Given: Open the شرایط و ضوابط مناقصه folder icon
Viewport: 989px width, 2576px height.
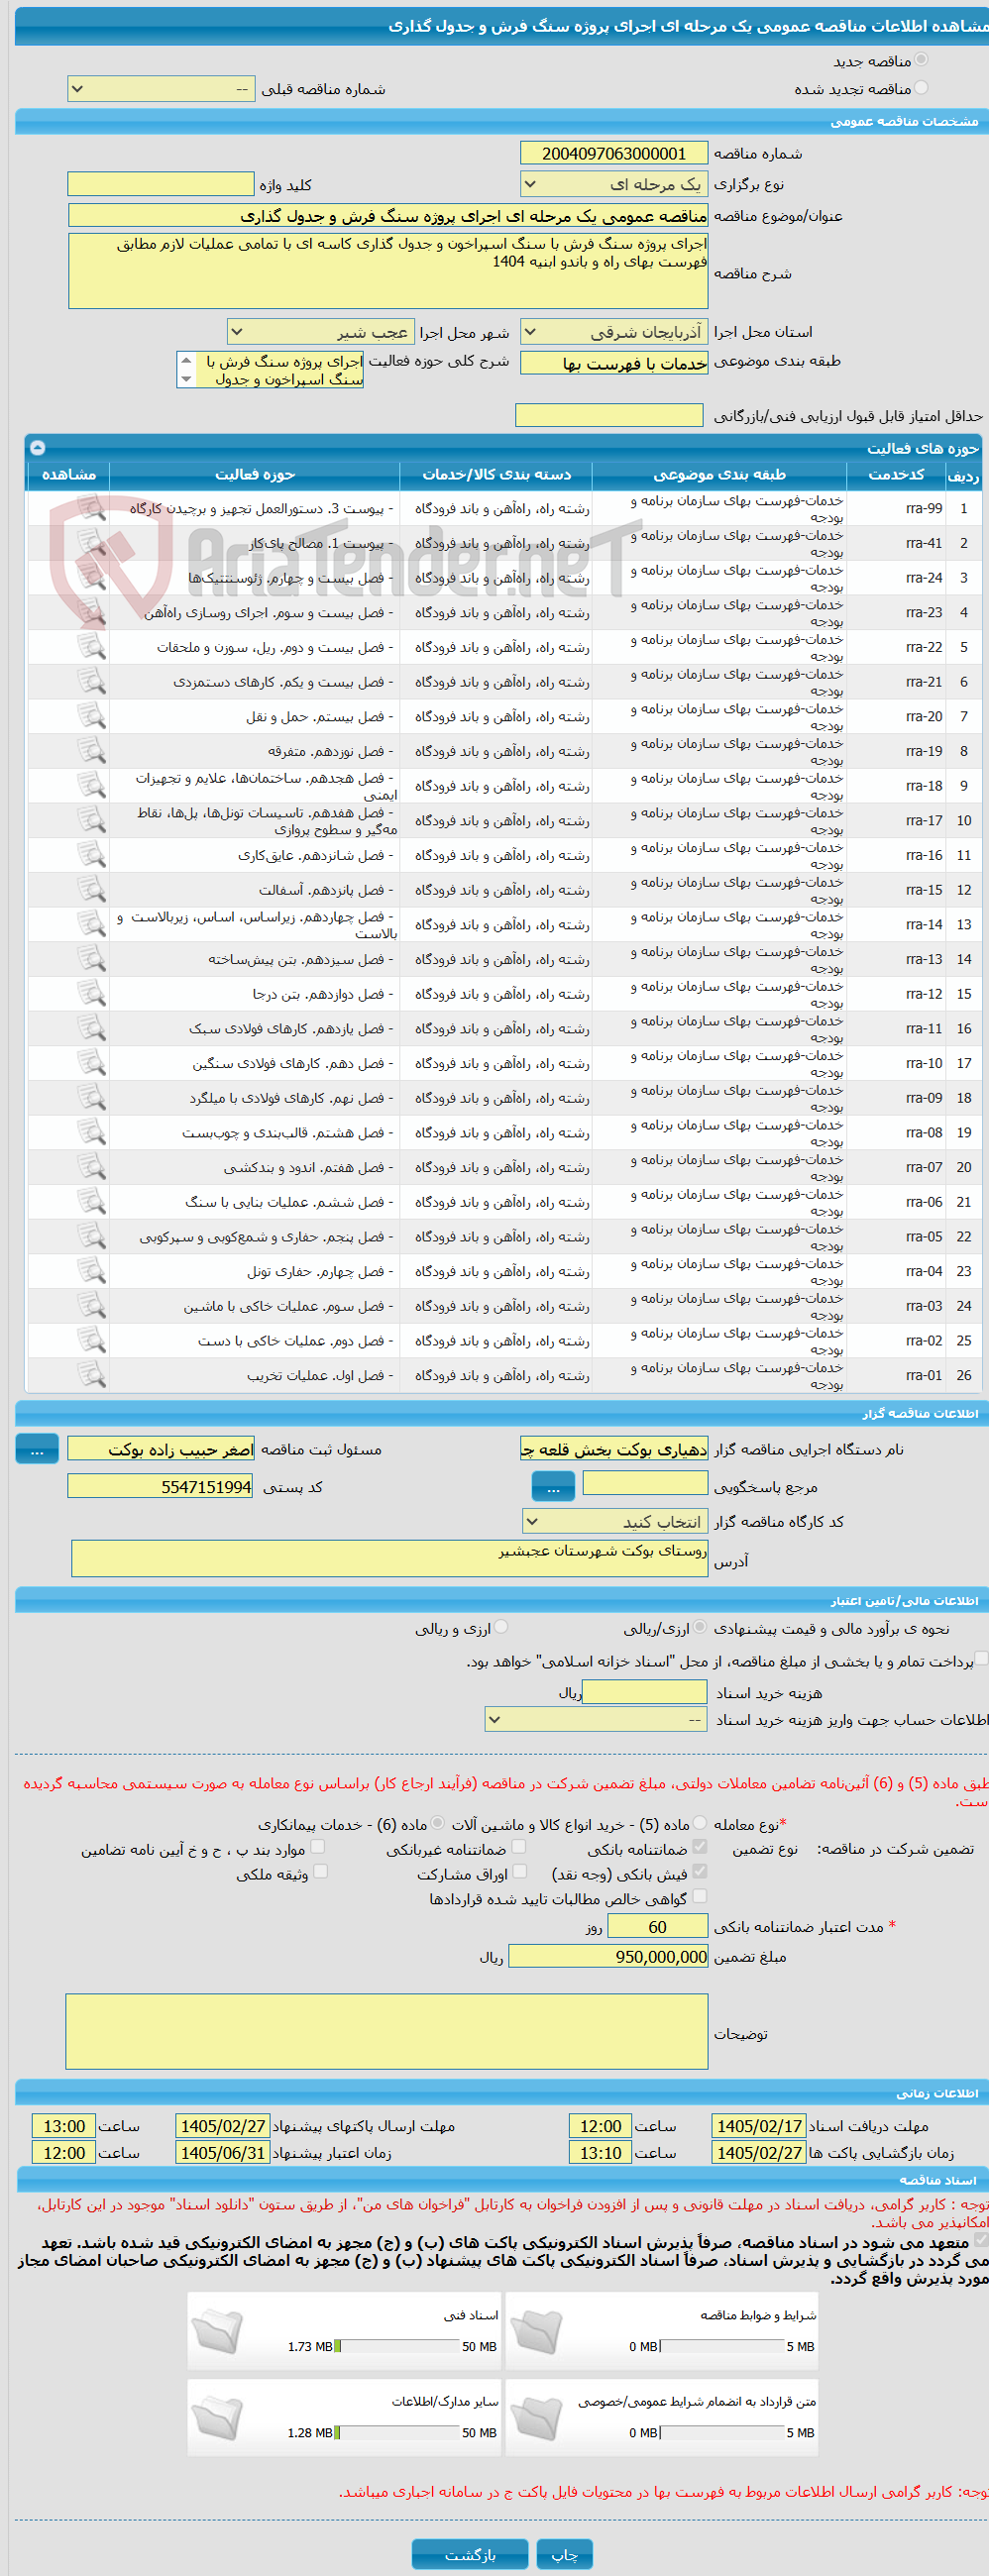Looking at the screenshot, I should 535,2333.
